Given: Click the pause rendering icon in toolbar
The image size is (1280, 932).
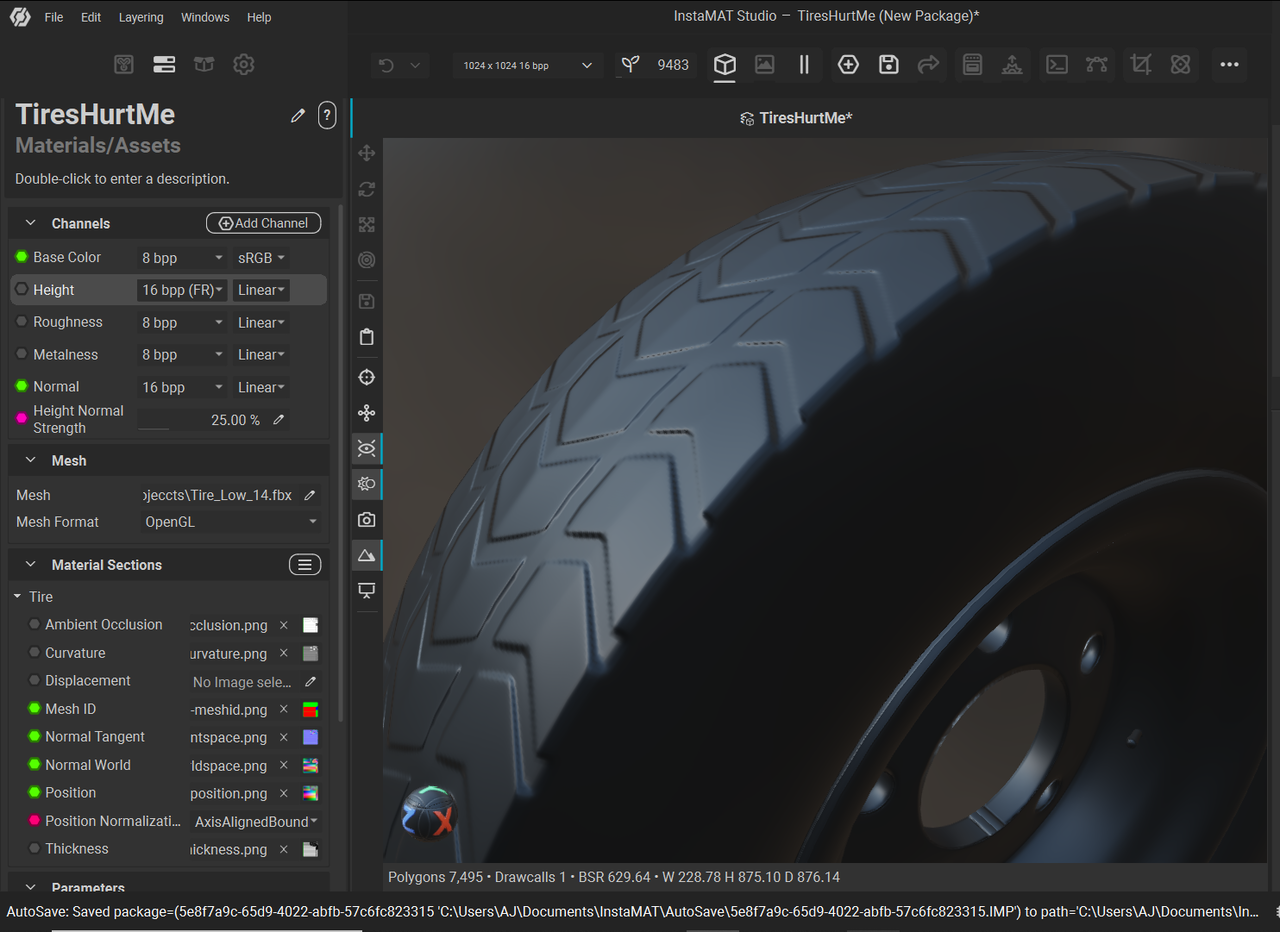Looking at the screenshot, I should (x=804, y=65).
